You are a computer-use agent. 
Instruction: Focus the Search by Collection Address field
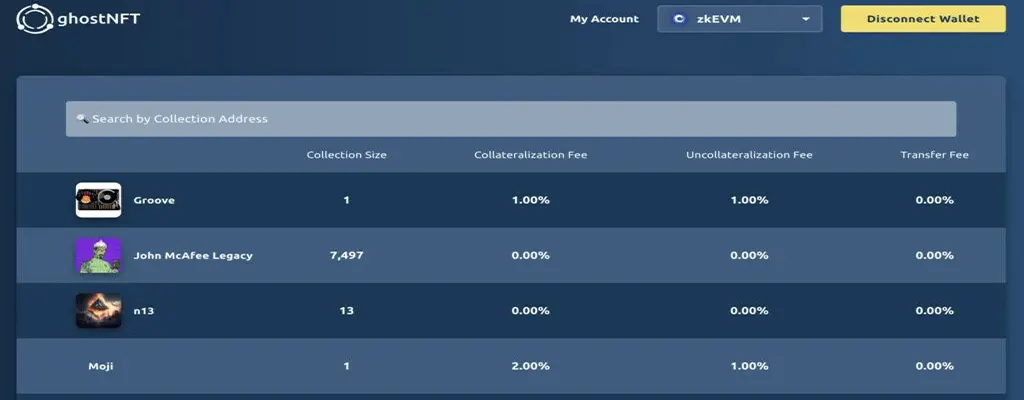coord(511,119)
